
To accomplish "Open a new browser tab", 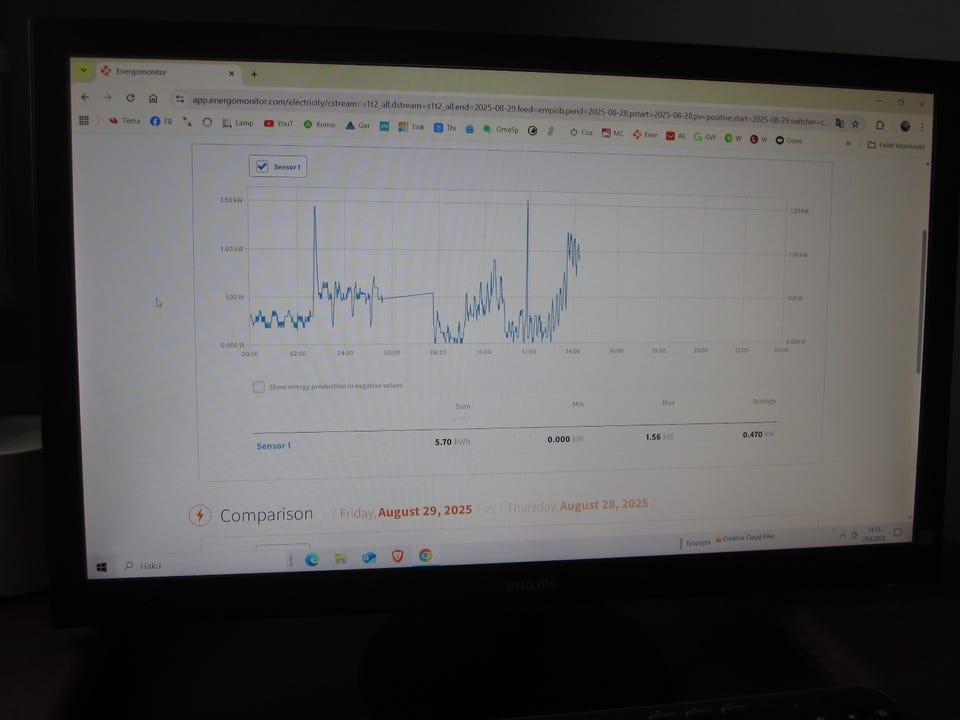I will pos(254,74).
